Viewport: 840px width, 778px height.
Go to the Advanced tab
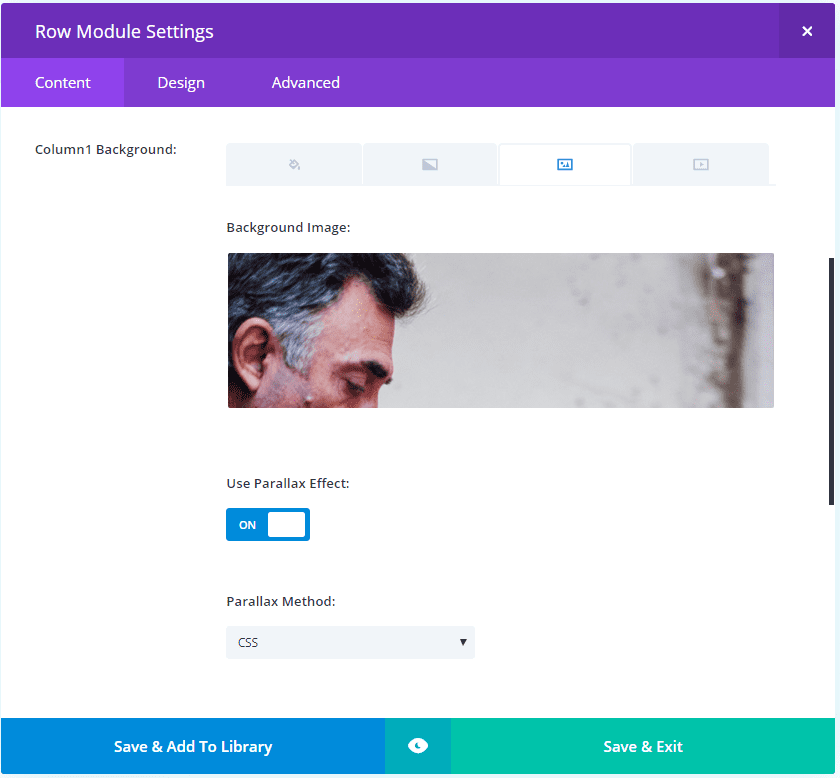tap(306, 83)
